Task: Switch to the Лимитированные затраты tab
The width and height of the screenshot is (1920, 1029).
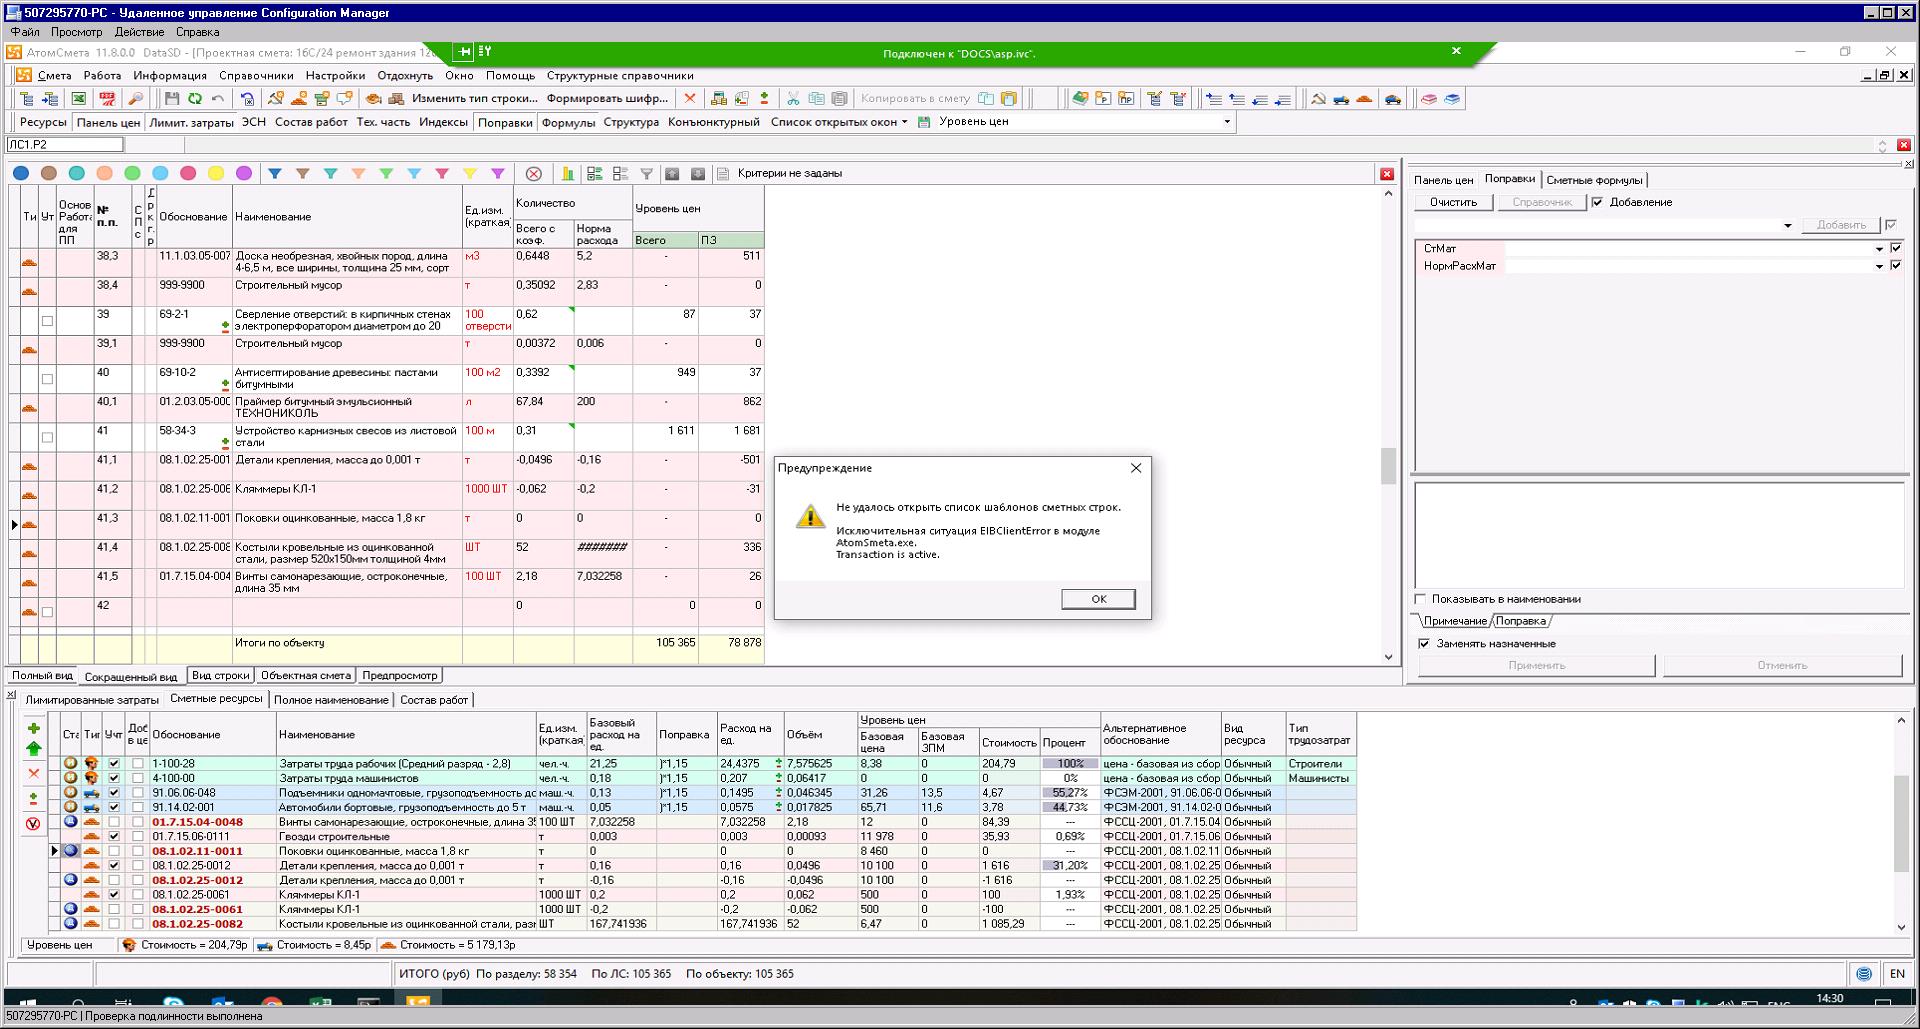Action: click(x=92, y=700)
